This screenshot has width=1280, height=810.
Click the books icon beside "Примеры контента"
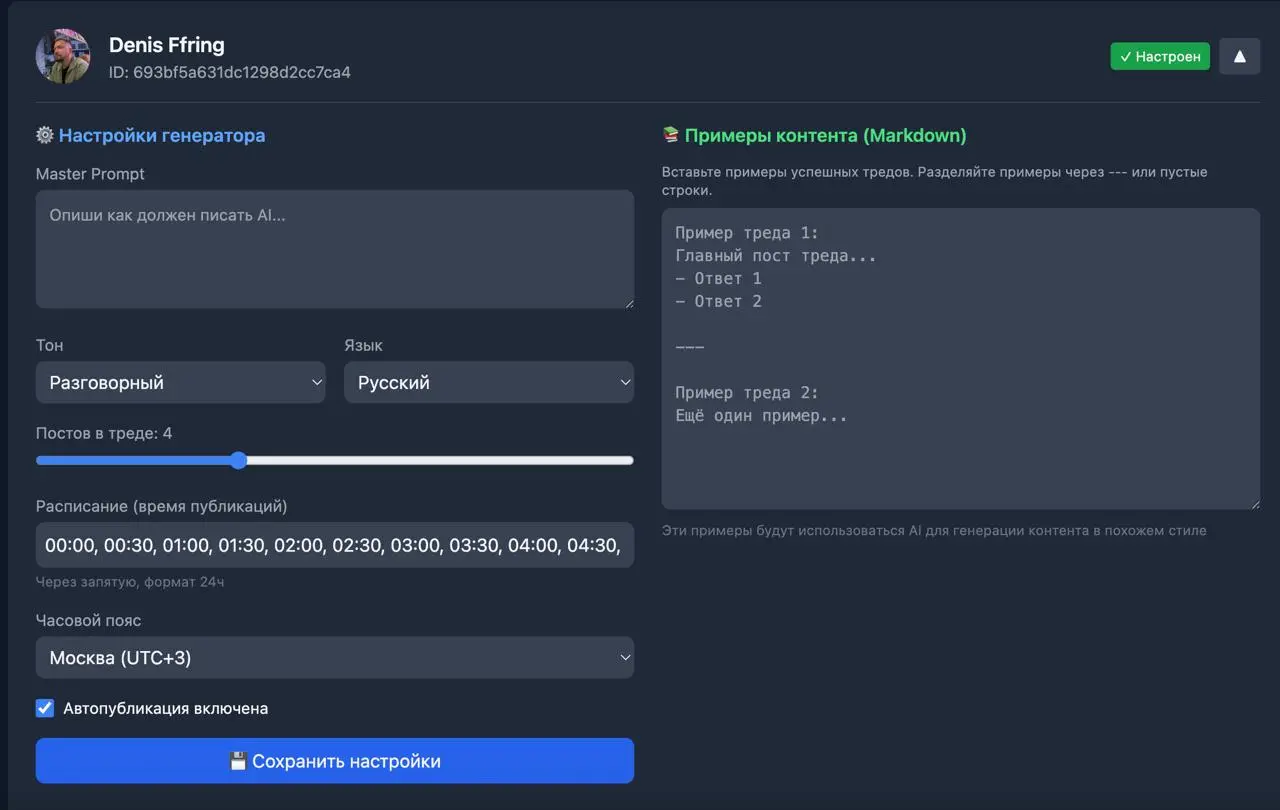(x=671, y=135)
